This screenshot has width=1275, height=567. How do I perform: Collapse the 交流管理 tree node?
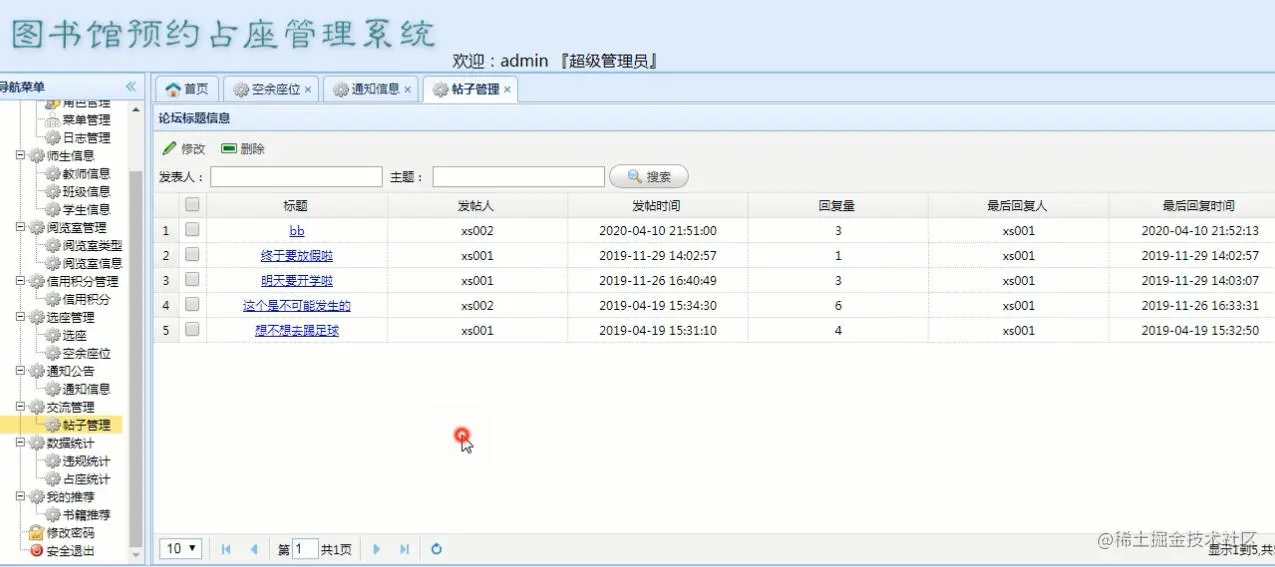(21, 407)
